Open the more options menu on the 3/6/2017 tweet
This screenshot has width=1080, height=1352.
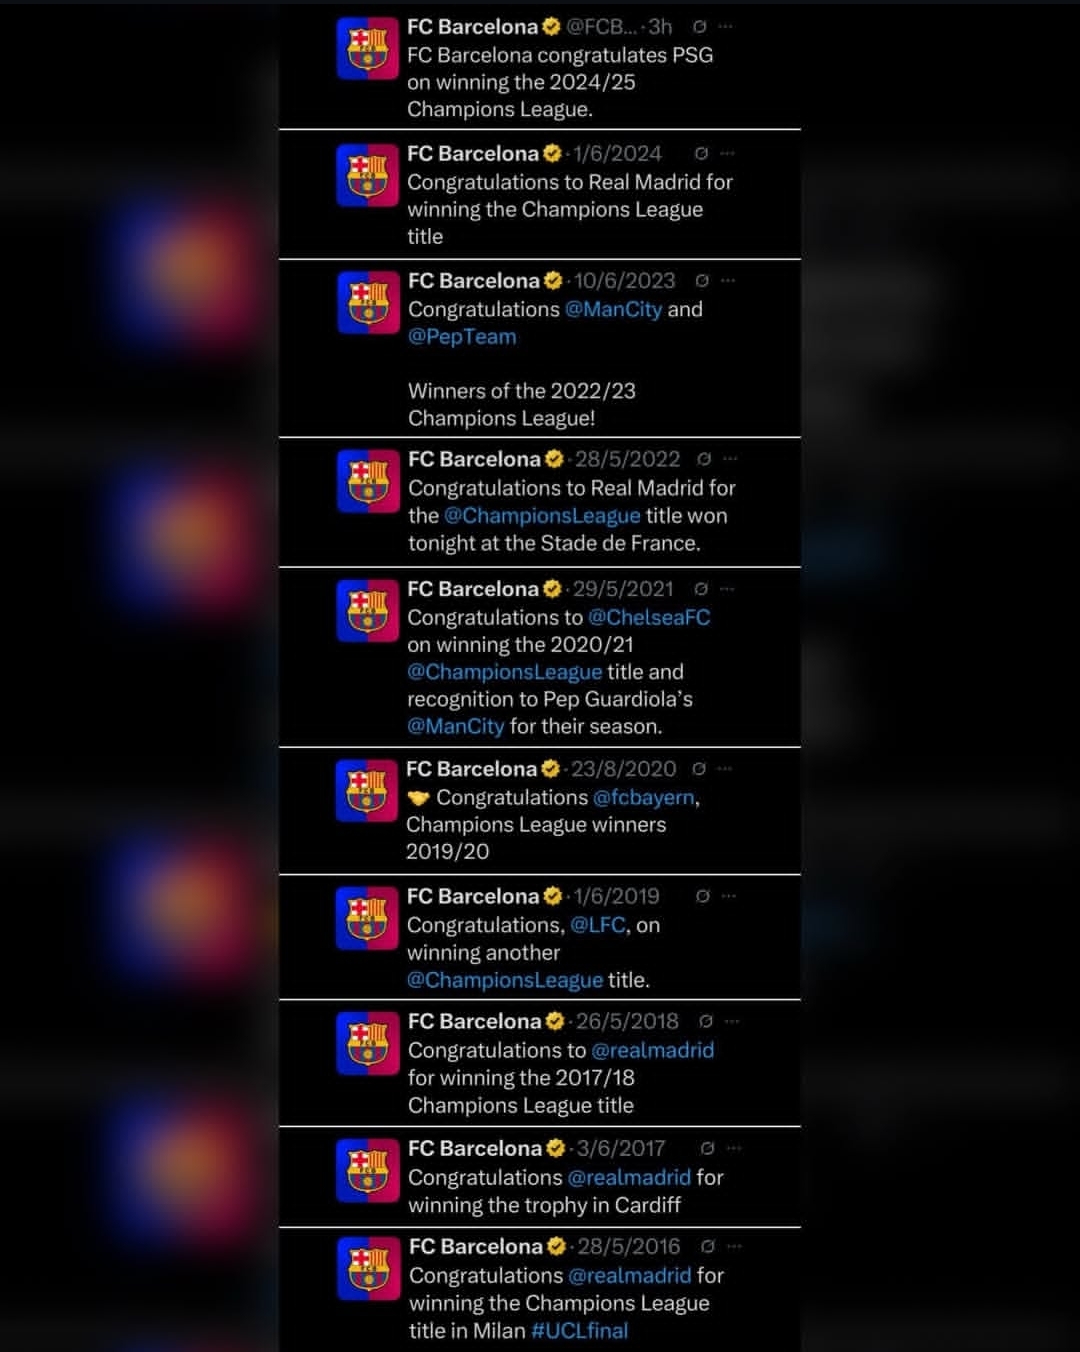[734, 1148]
